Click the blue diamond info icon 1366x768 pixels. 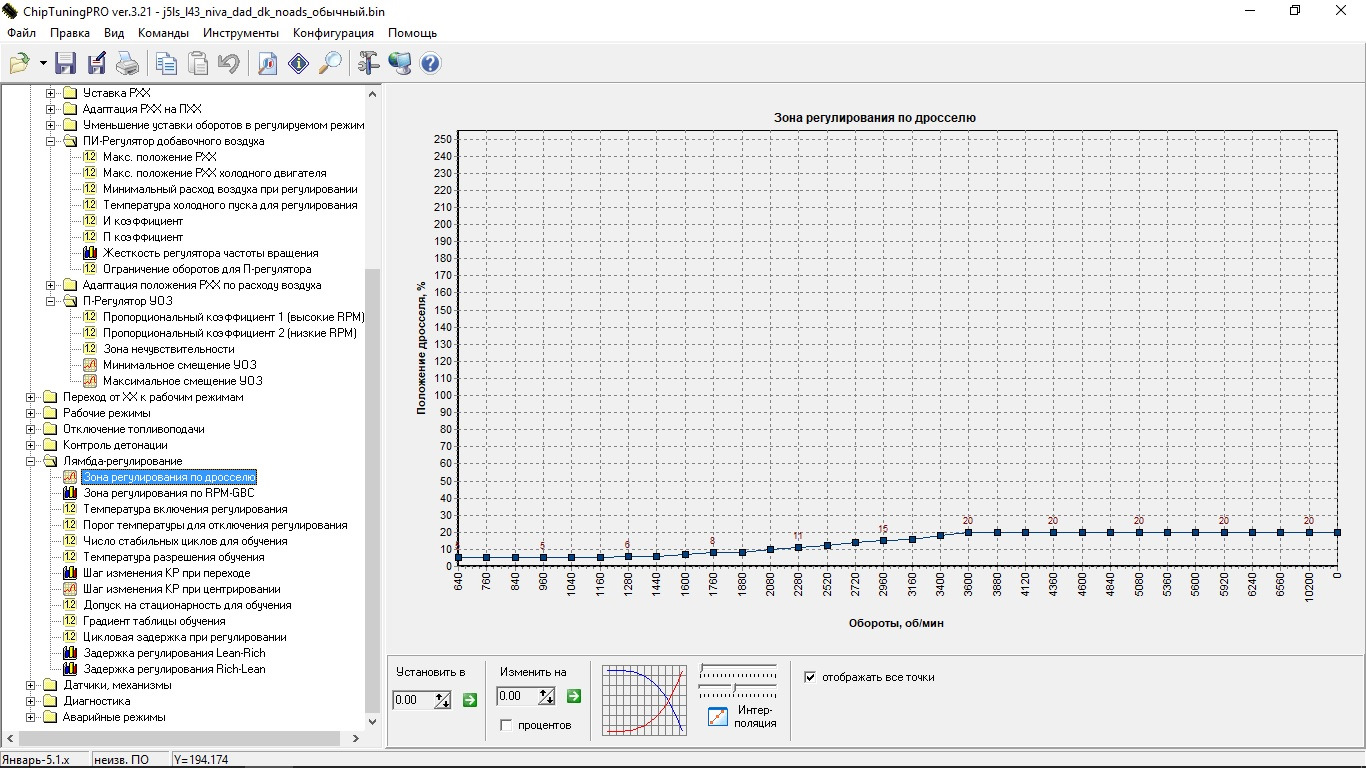[x=298, y=64]
